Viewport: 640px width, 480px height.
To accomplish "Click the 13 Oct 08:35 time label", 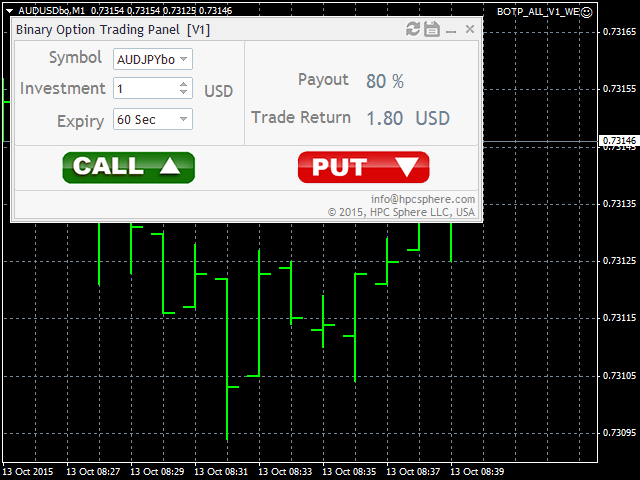I will point(349,472).
